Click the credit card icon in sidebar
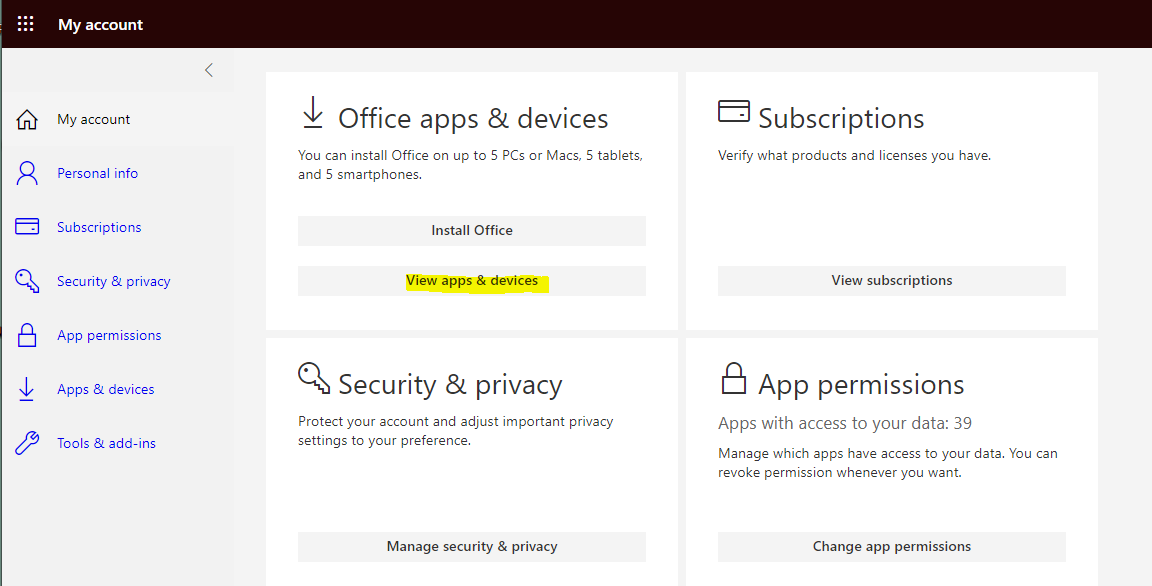The image size is (1152, 586). coord(27,226)
